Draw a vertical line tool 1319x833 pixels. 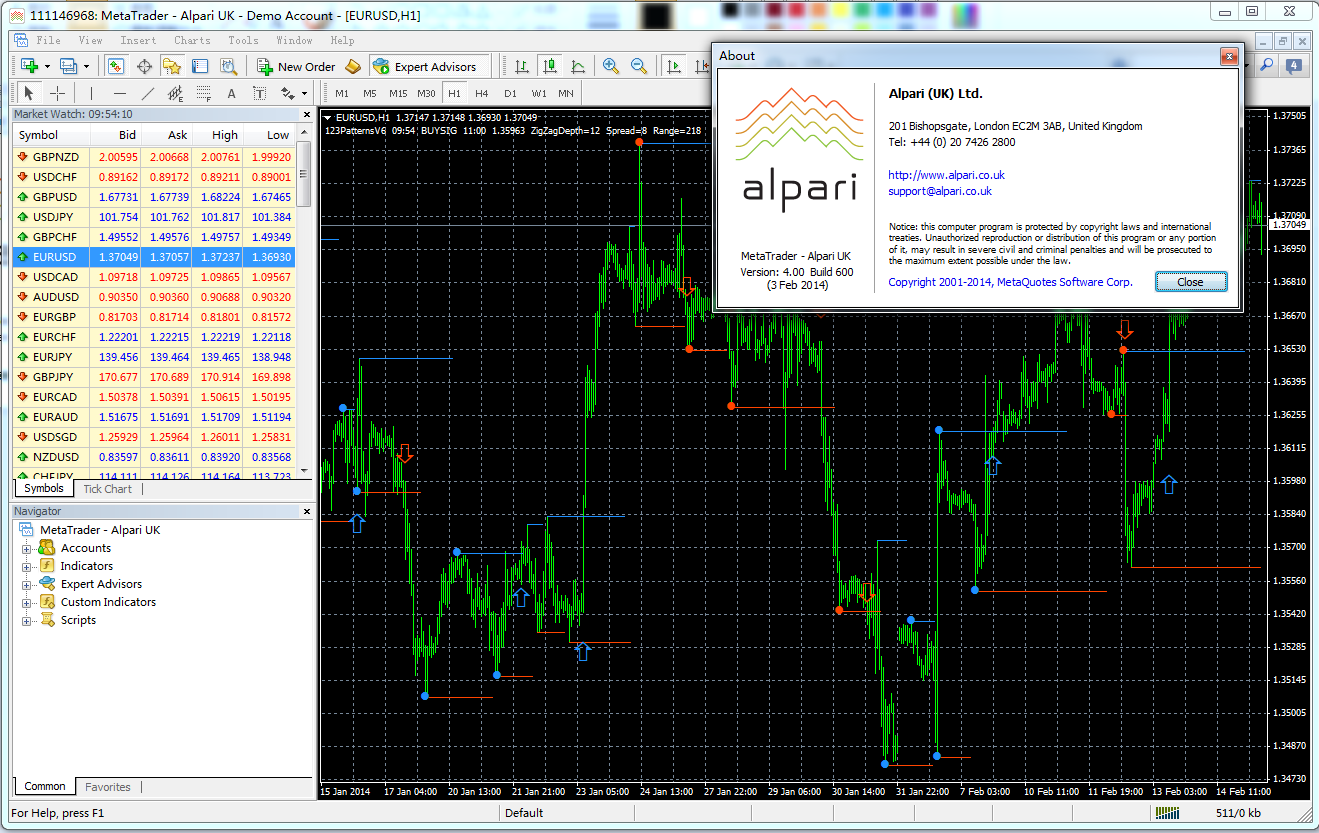click(x=92, y=93)
